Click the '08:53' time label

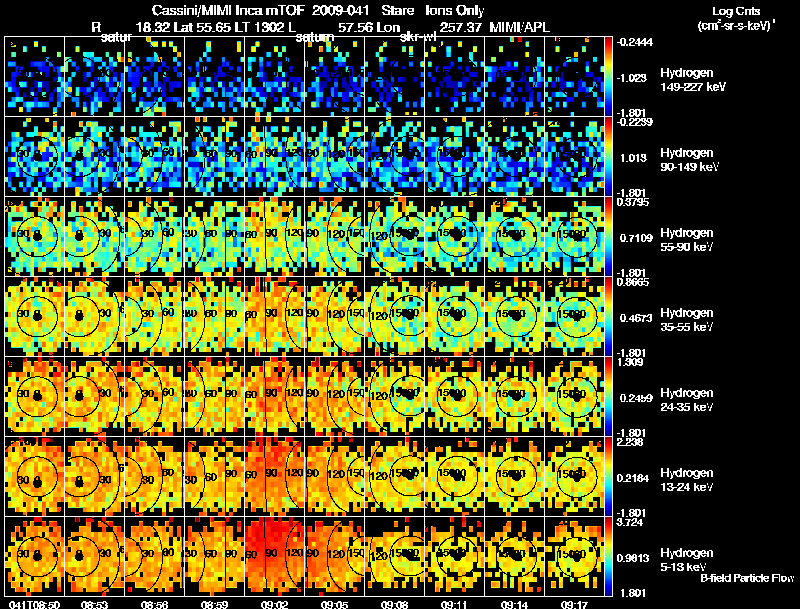pyautogui.click(x=94, y=604)
